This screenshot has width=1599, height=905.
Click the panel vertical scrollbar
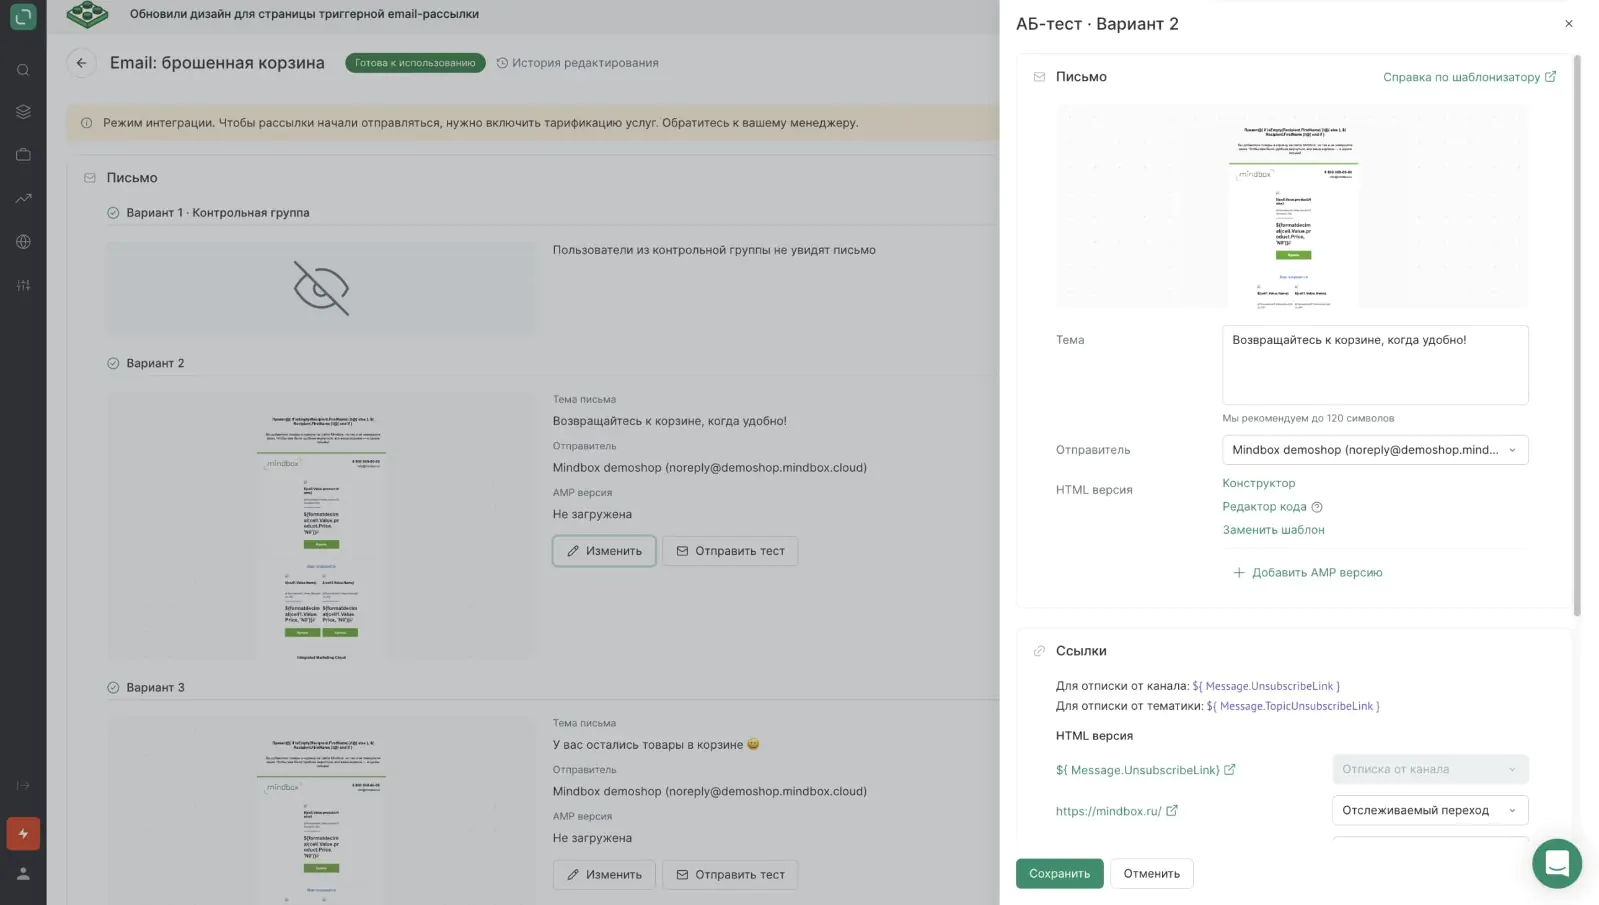[1577, 336]
